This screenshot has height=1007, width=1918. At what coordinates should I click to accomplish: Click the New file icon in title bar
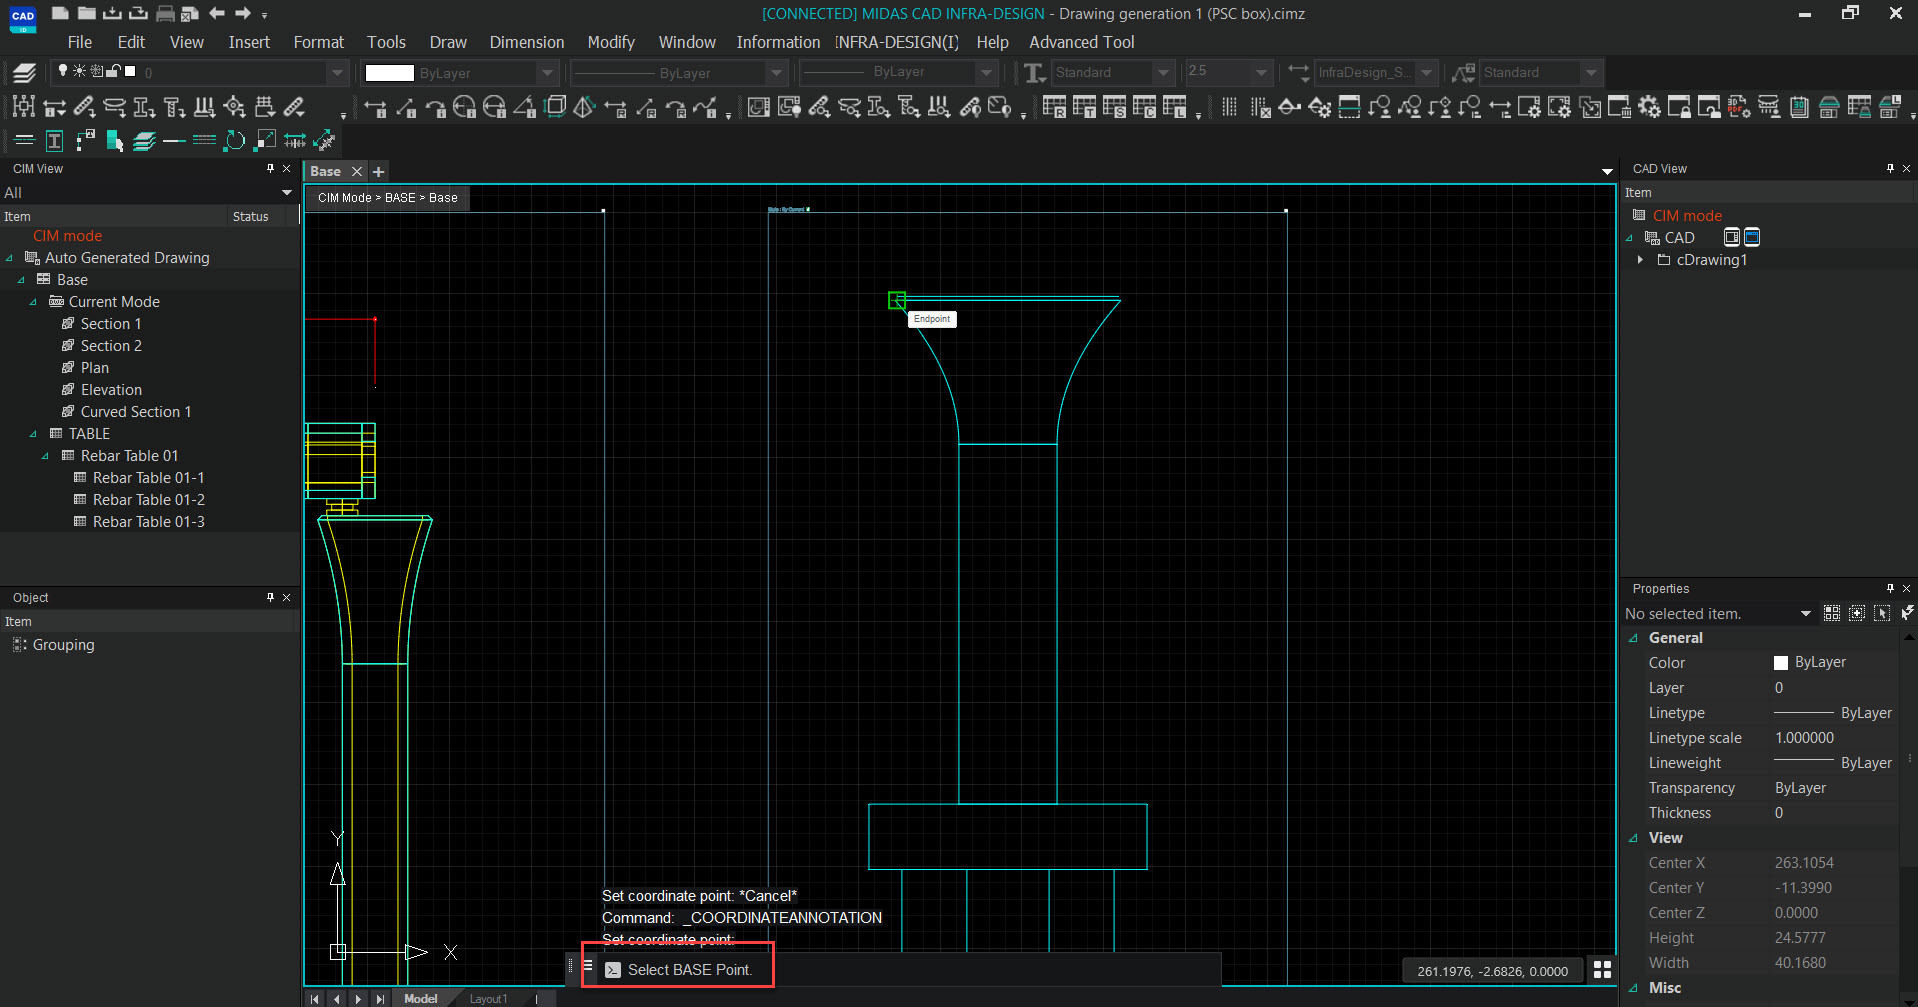[60, 13]
